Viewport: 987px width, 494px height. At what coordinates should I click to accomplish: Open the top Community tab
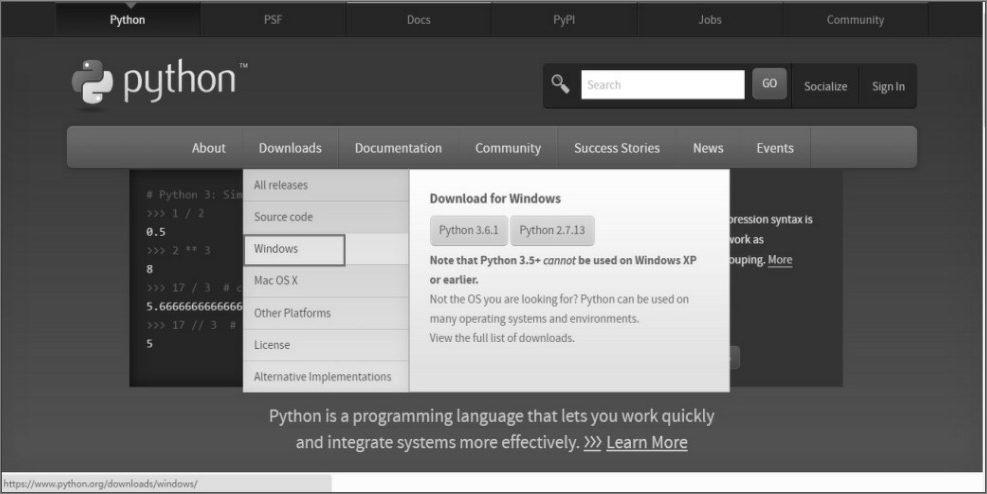click(x=855, y=20)
